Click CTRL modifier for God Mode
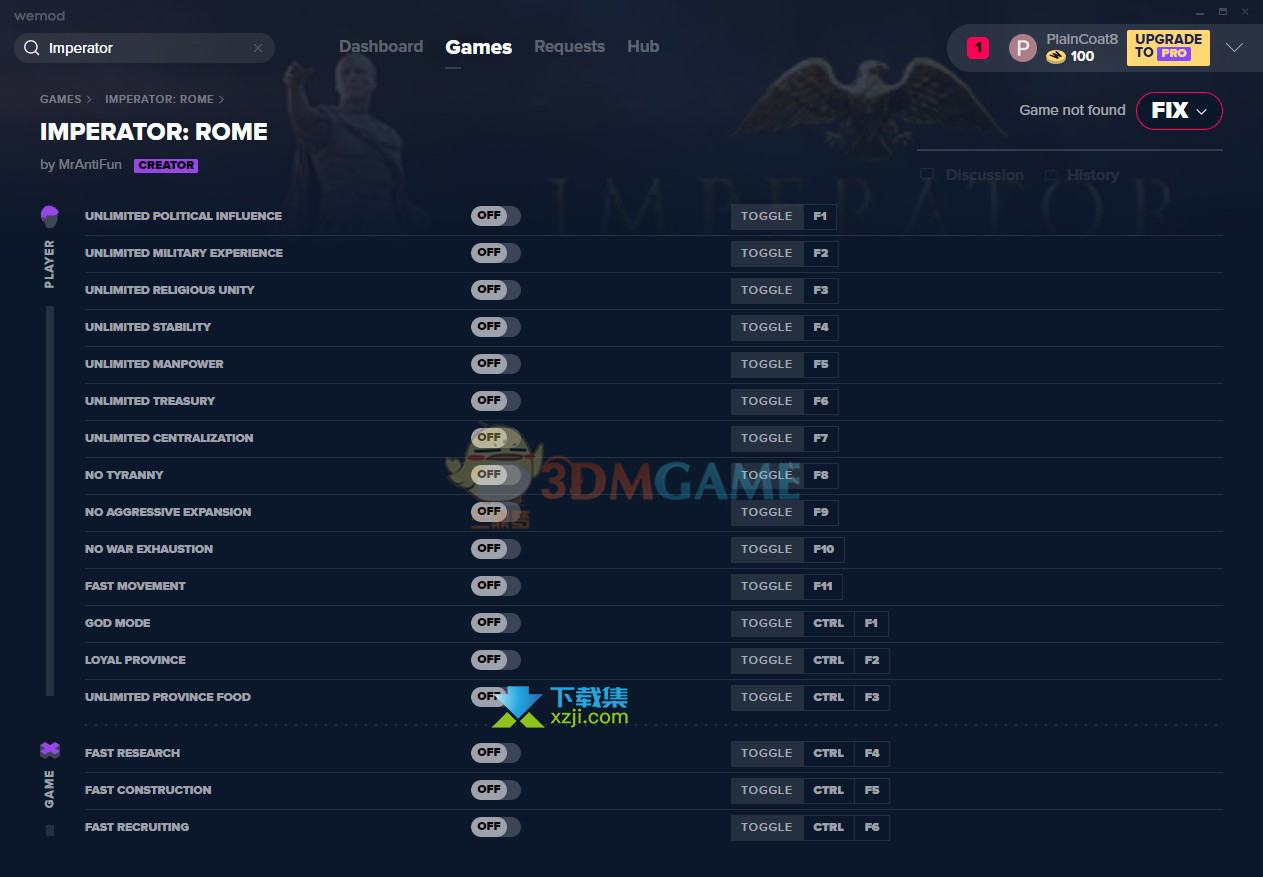This screenshot has height=877, width=1263. click(829, 623)
